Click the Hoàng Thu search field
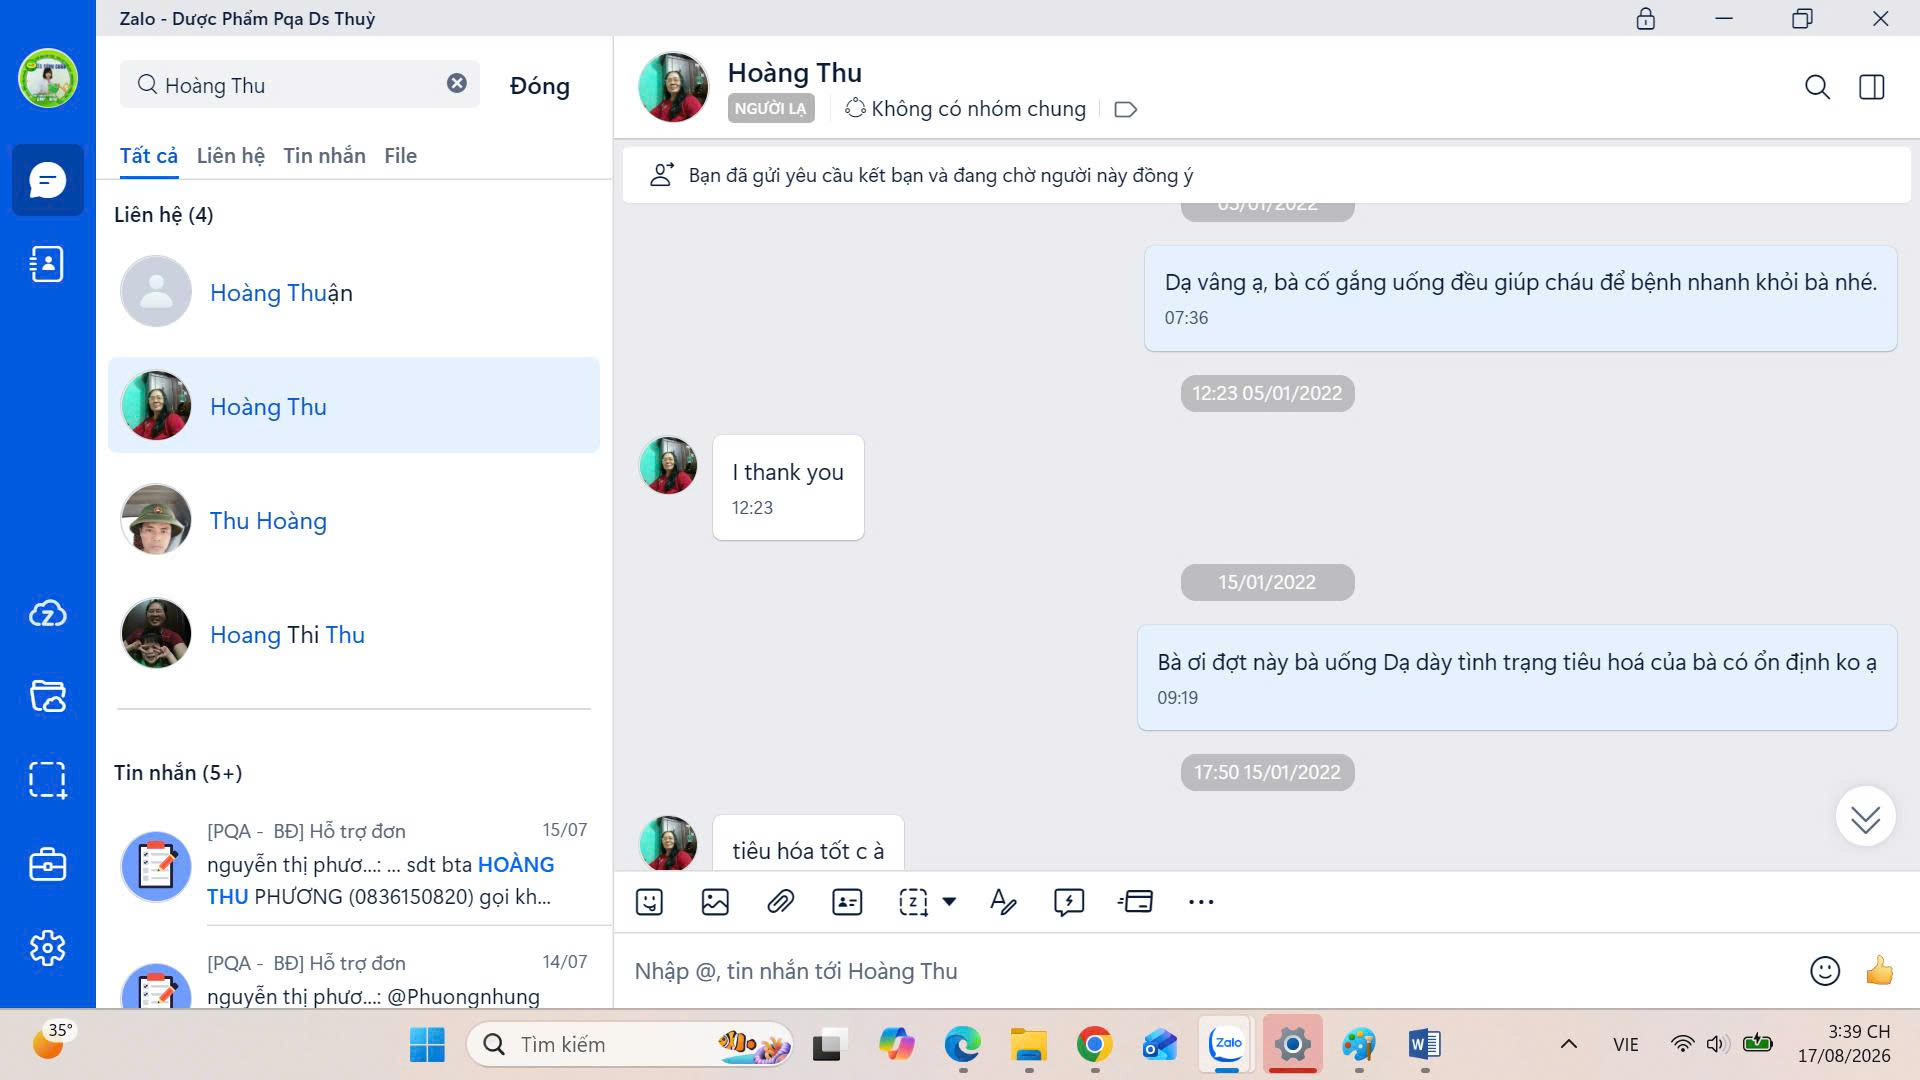Image resolution: width=1920 pixels, height=1080 pixels. 300,84
